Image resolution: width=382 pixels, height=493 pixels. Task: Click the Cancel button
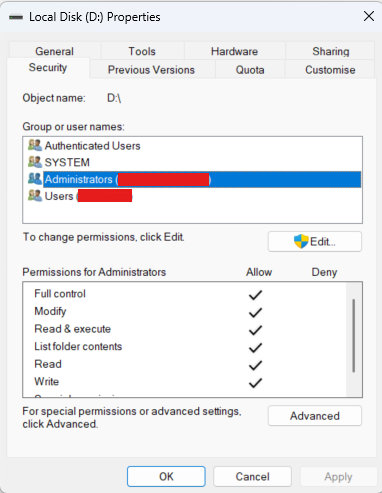(x=252, y=477)
